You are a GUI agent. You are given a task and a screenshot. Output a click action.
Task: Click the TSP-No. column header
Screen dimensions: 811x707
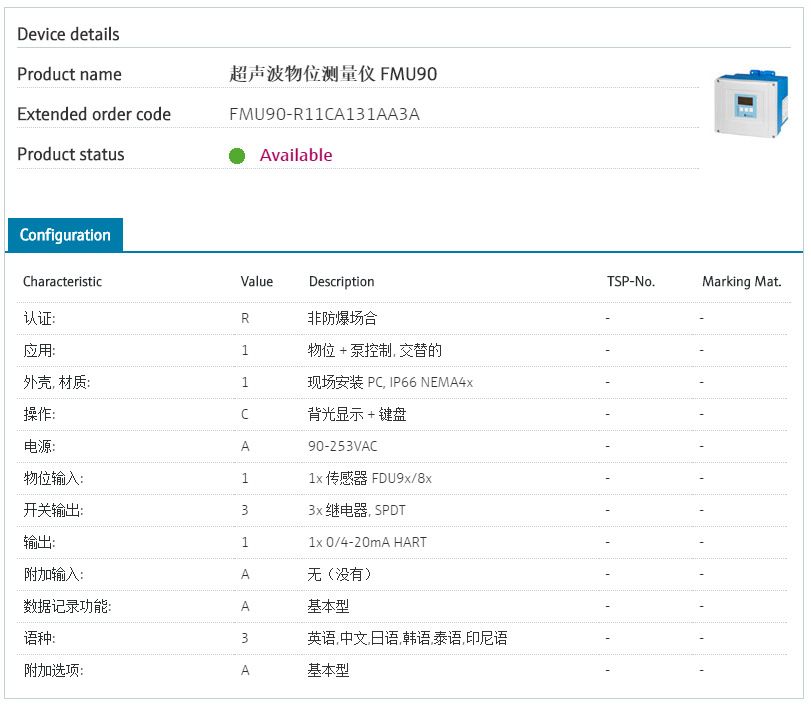tap(630, 282)
